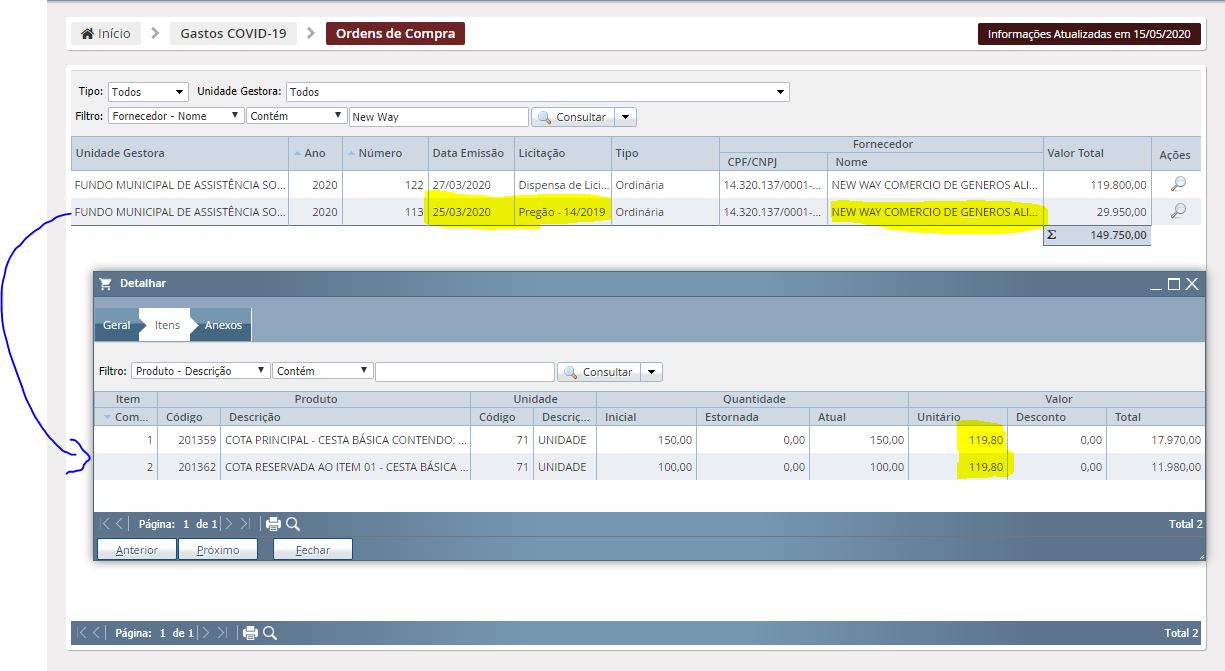Click sum total 149.750,00 cell

pyautogui.click(x=1097, y=236)
